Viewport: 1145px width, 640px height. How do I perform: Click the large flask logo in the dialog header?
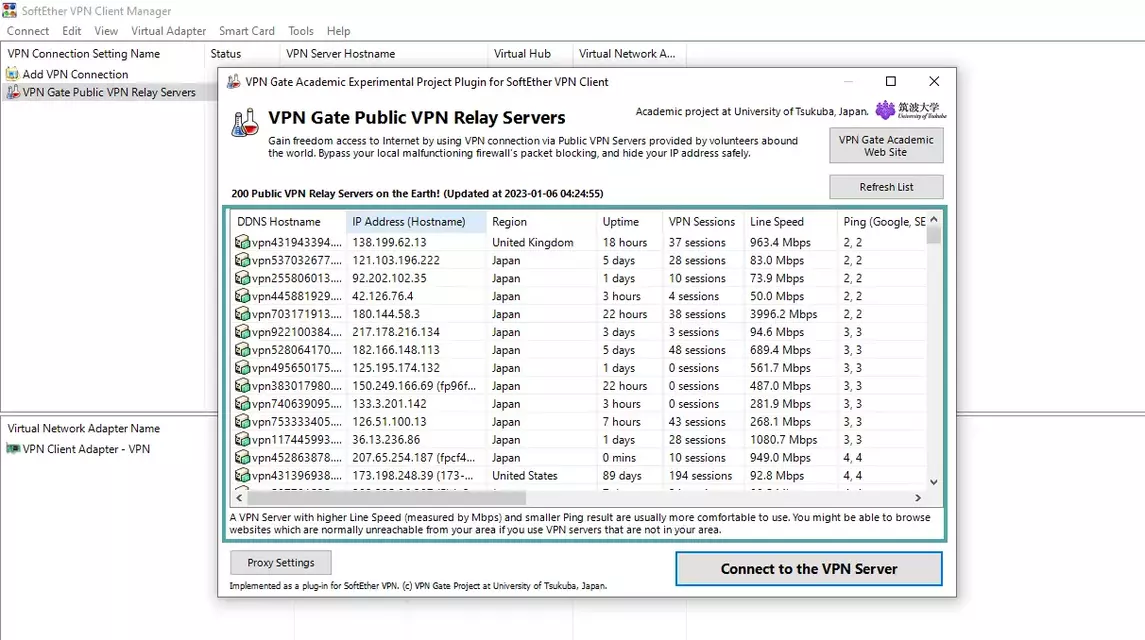(245, 123)
